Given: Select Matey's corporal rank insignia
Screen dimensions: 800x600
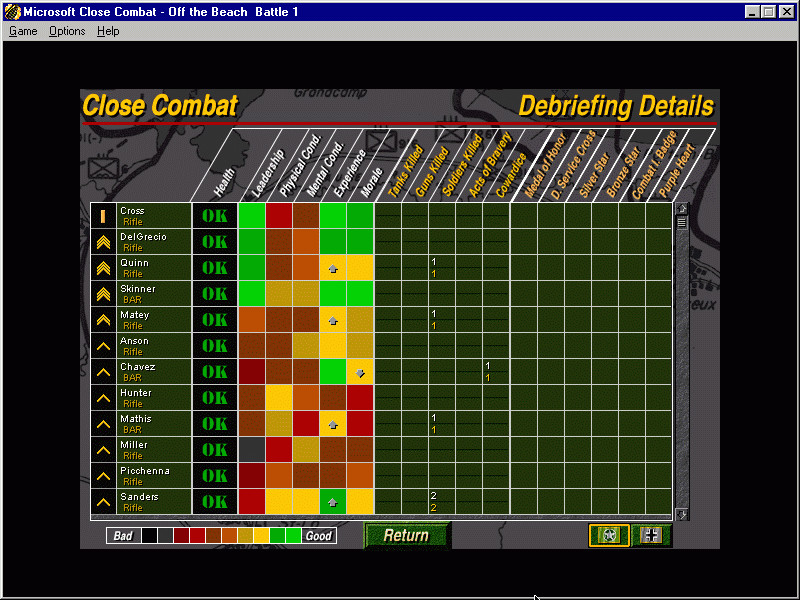Looking at the screenshot, I should point(103,320).
